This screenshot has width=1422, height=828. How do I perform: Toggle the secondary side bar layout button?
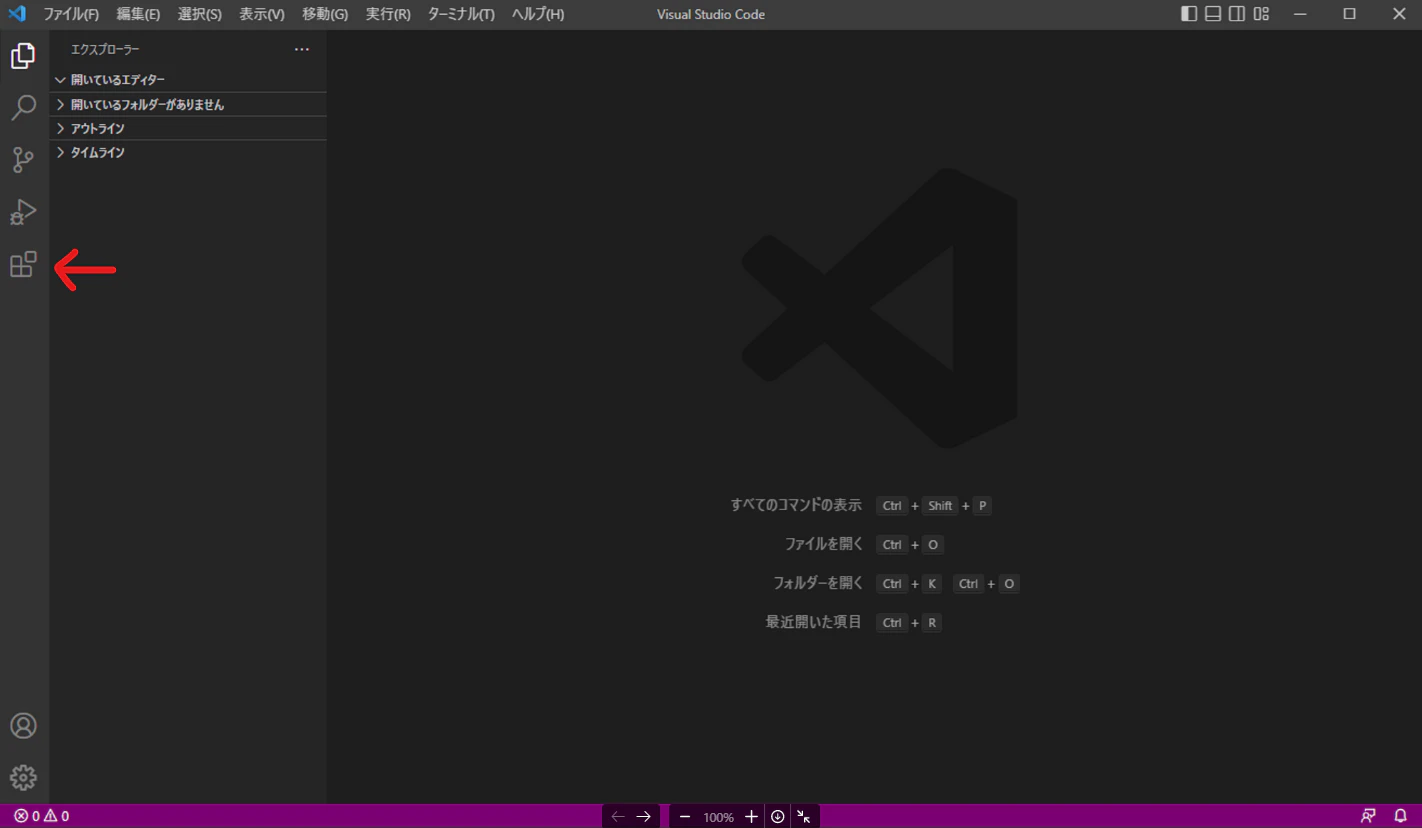coord(1237,14)
